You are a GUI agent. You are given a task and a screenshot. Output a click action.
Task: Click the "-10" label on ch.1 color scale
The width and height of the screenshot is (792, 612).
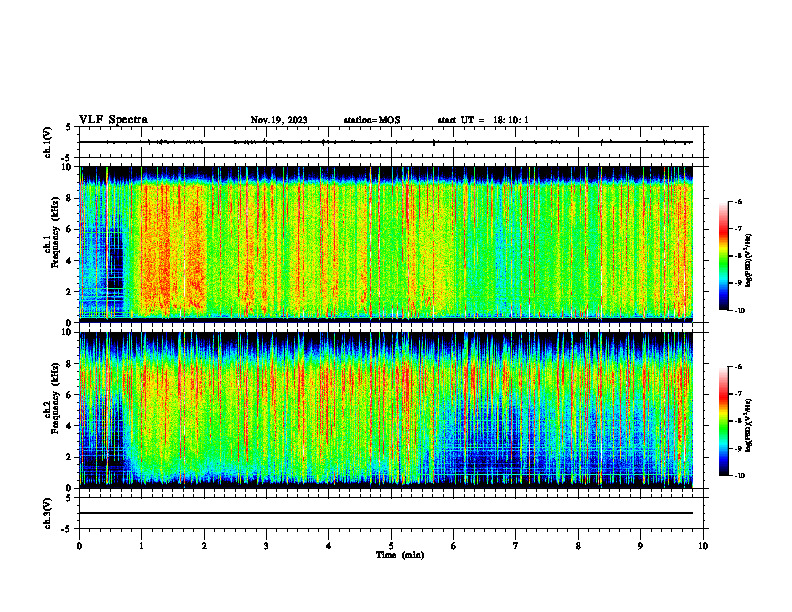739,311
